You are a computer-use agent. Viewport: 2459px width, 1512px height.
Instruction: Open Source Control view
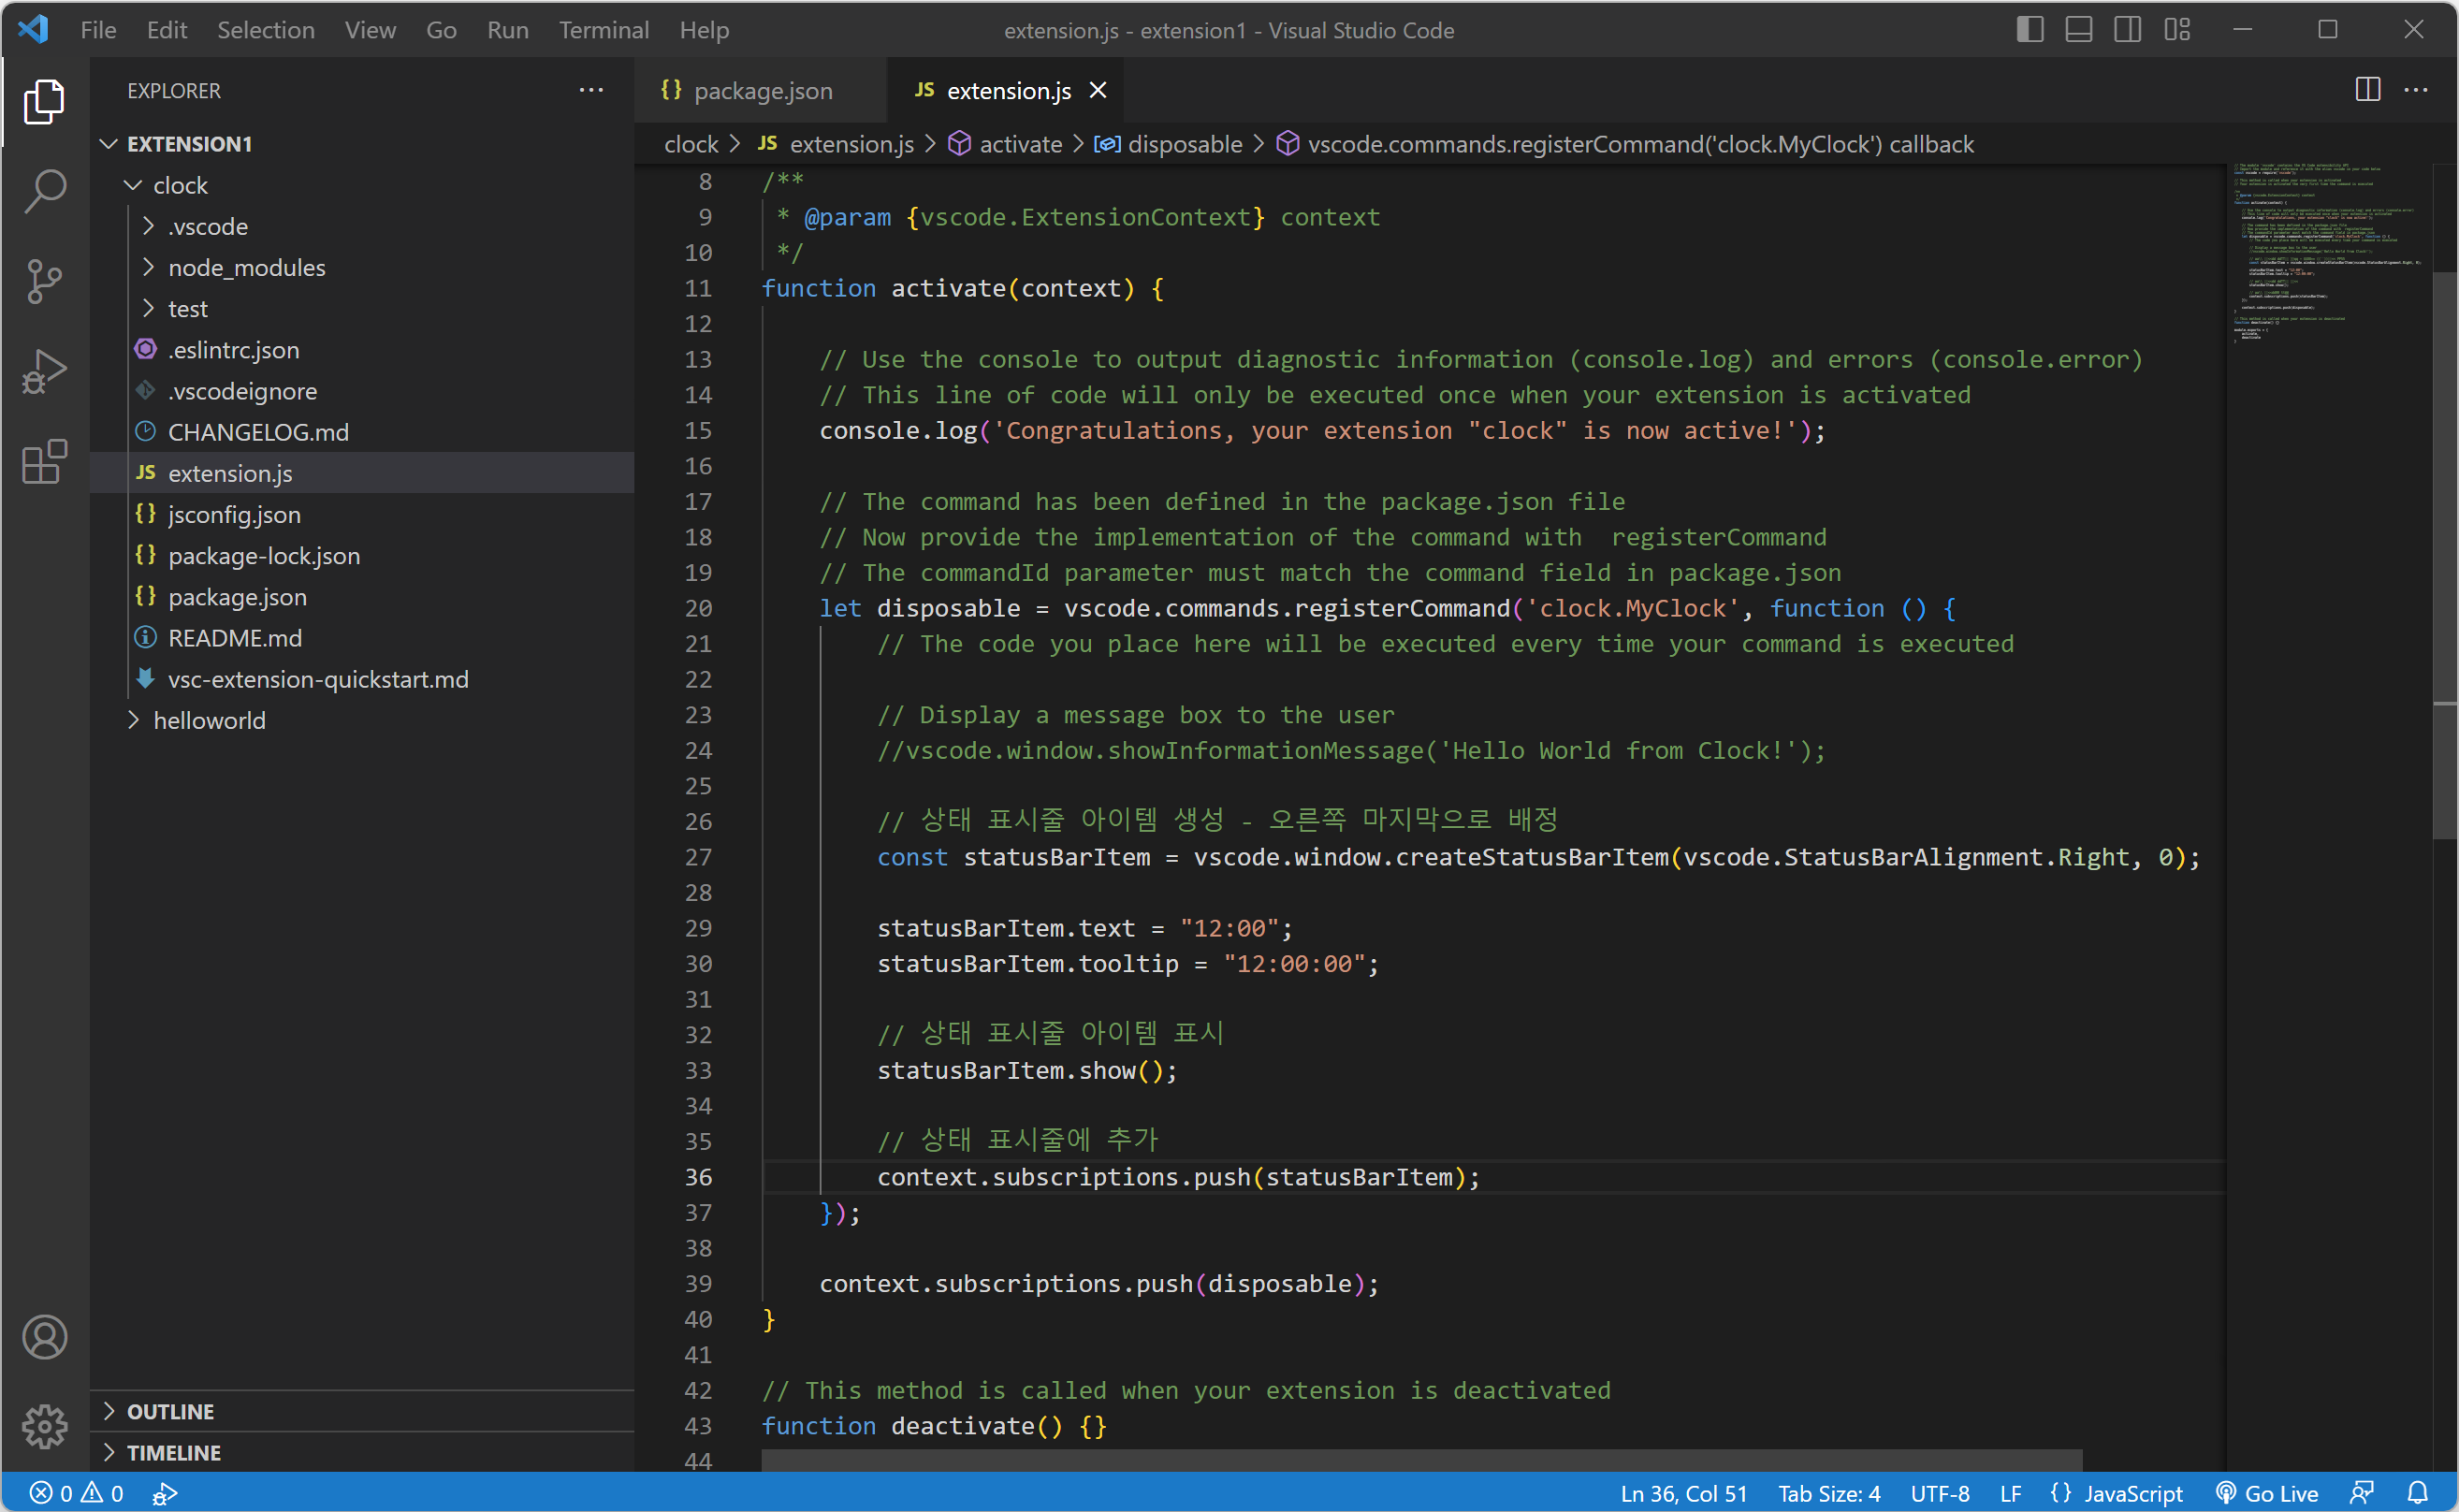pyautogui.click(x=45, y=281)
